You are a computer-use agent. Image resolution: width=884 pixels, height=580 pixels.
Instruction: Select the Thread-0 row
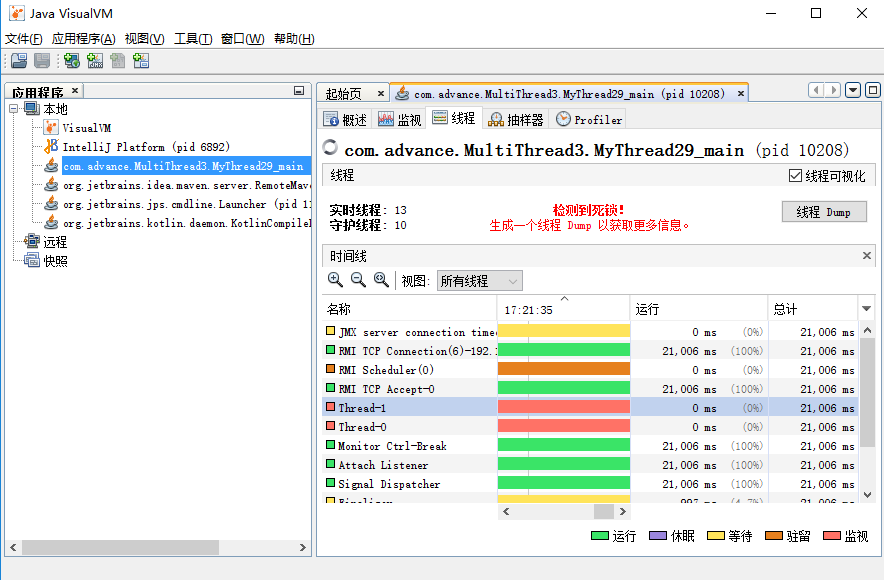[x=590, y=427]
